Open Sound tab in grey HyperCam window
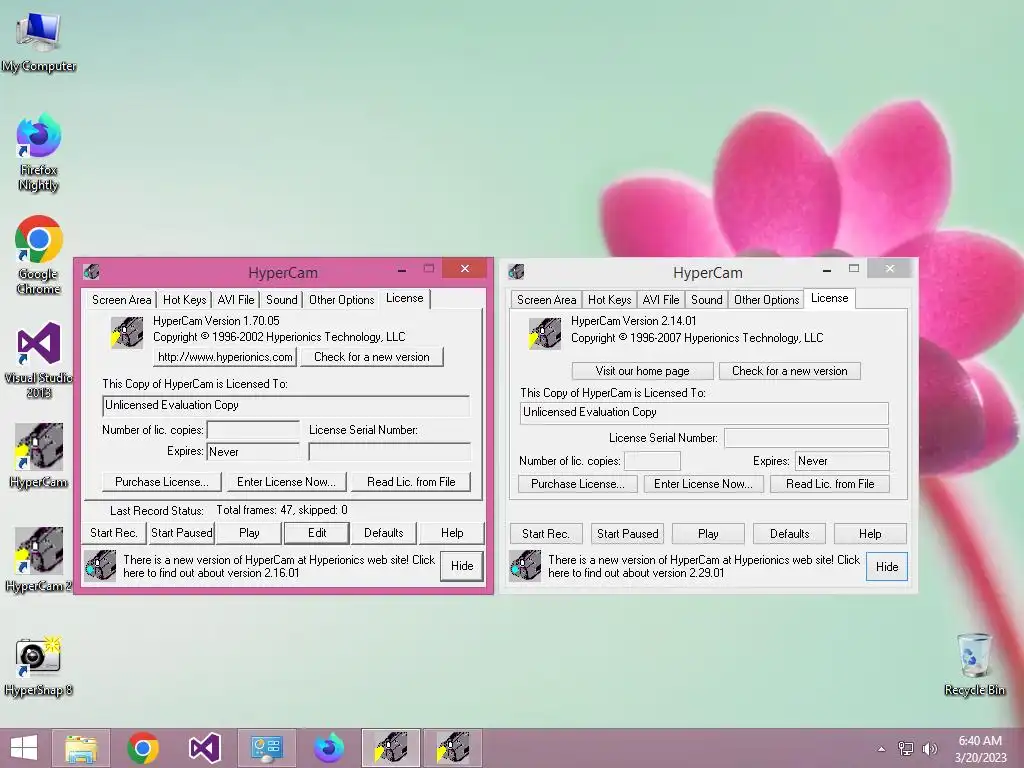This screenshot has height=768, width=1024. (707, 300)
